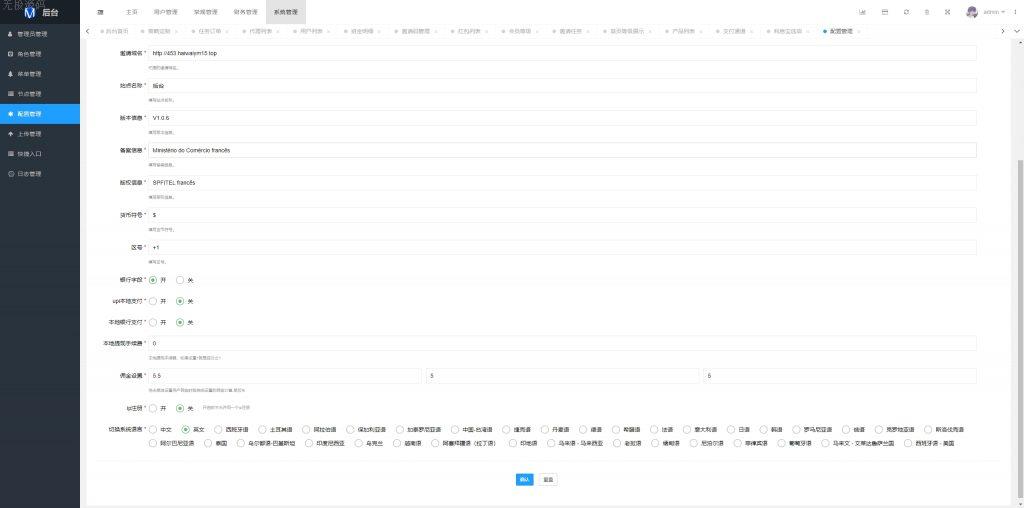The image size is (1024, 508).
Task: Click the domain URL input field
Action: pyautogui.click(x=562, y=53)
